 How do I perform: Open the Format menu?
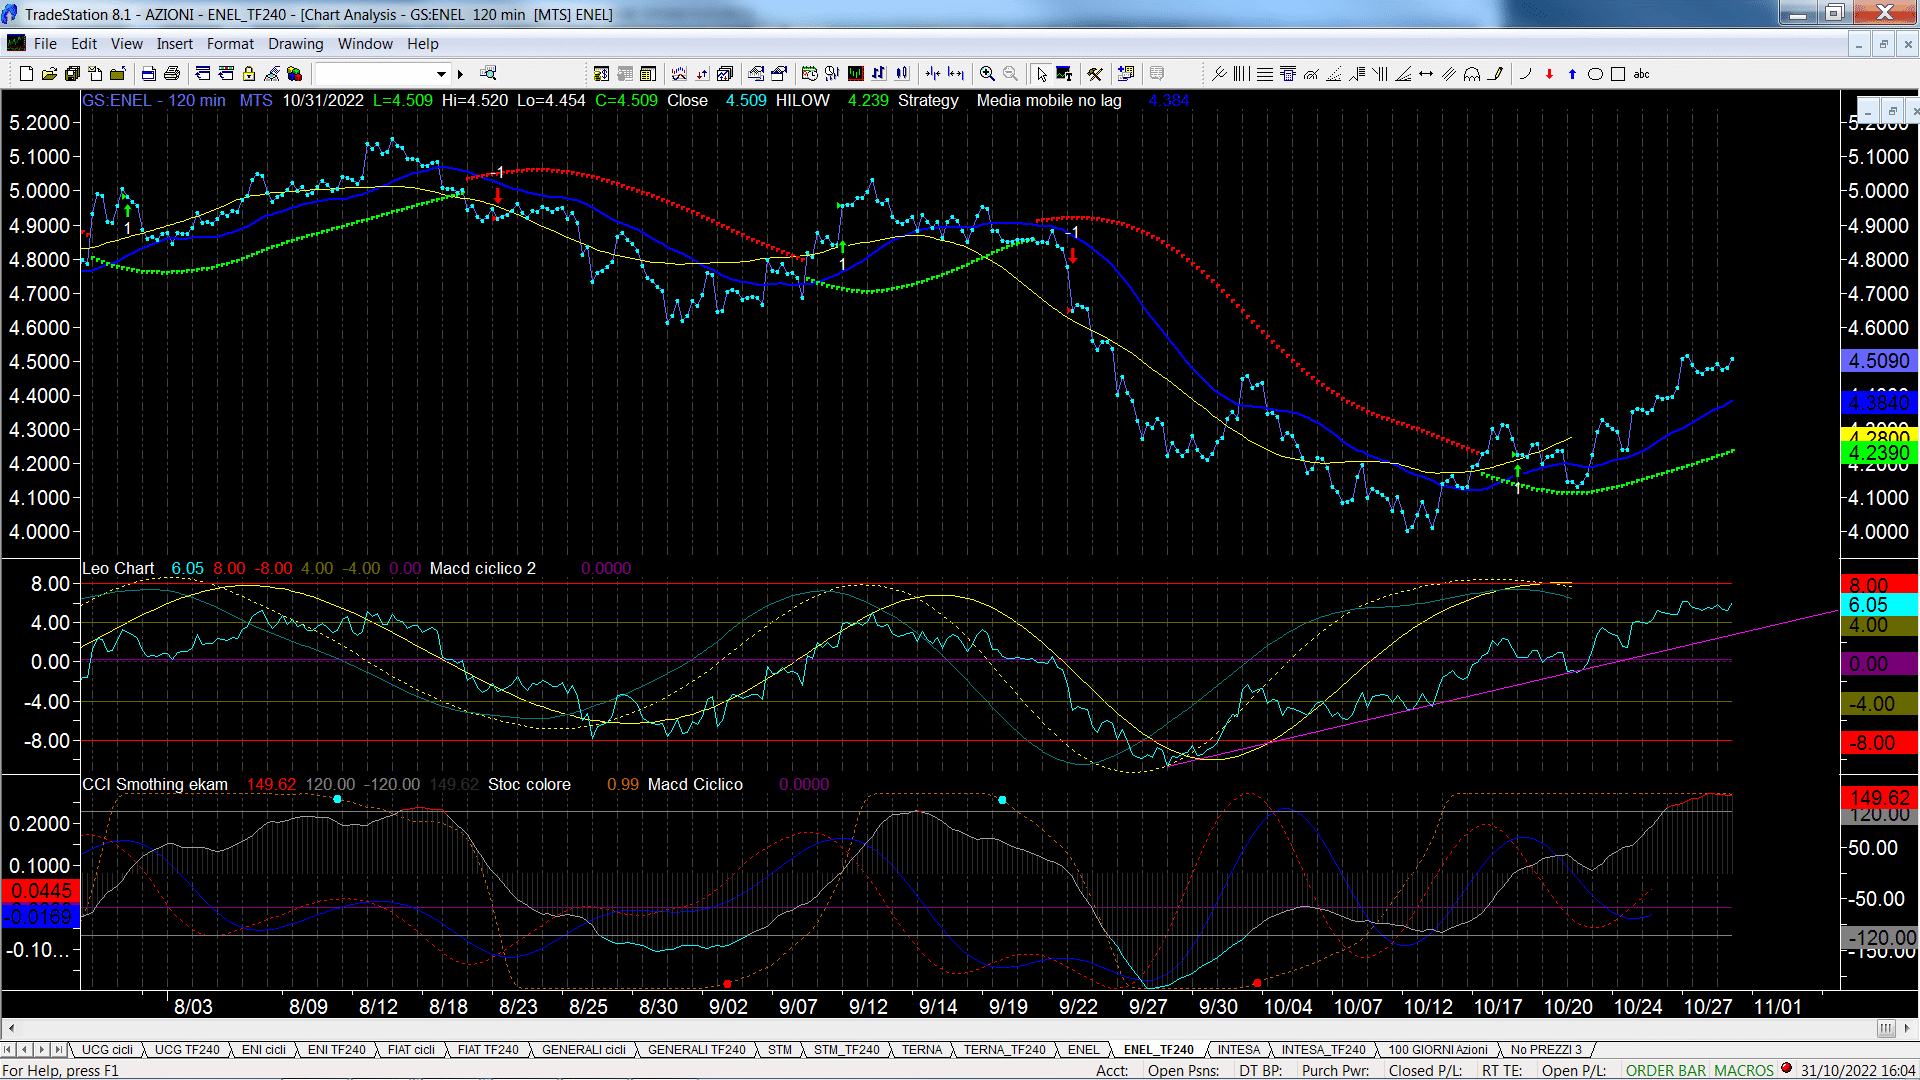230,44
